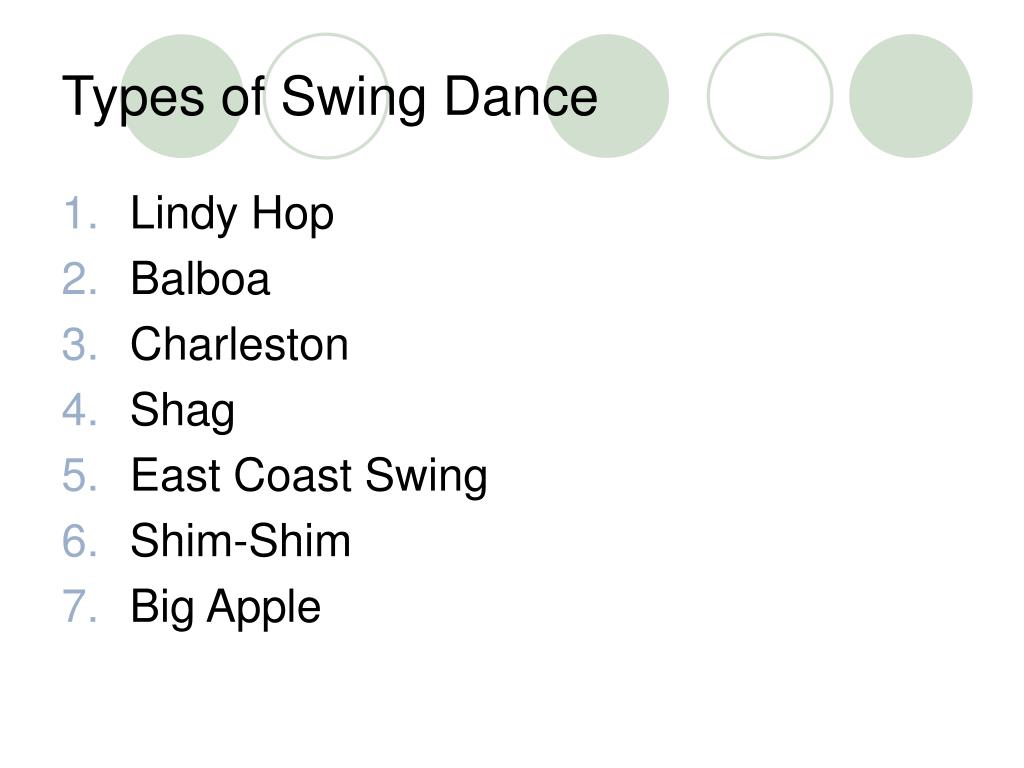Click the empty outlined circle at right
Image resolution: width=1024 pixels, height=768 pixels.
(x=770, y=96)
